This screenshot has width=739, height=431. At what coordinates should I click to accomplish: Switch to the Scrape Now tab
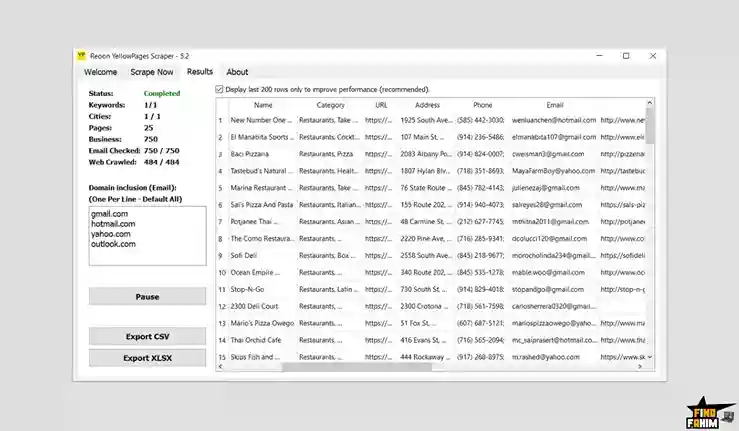152,72
